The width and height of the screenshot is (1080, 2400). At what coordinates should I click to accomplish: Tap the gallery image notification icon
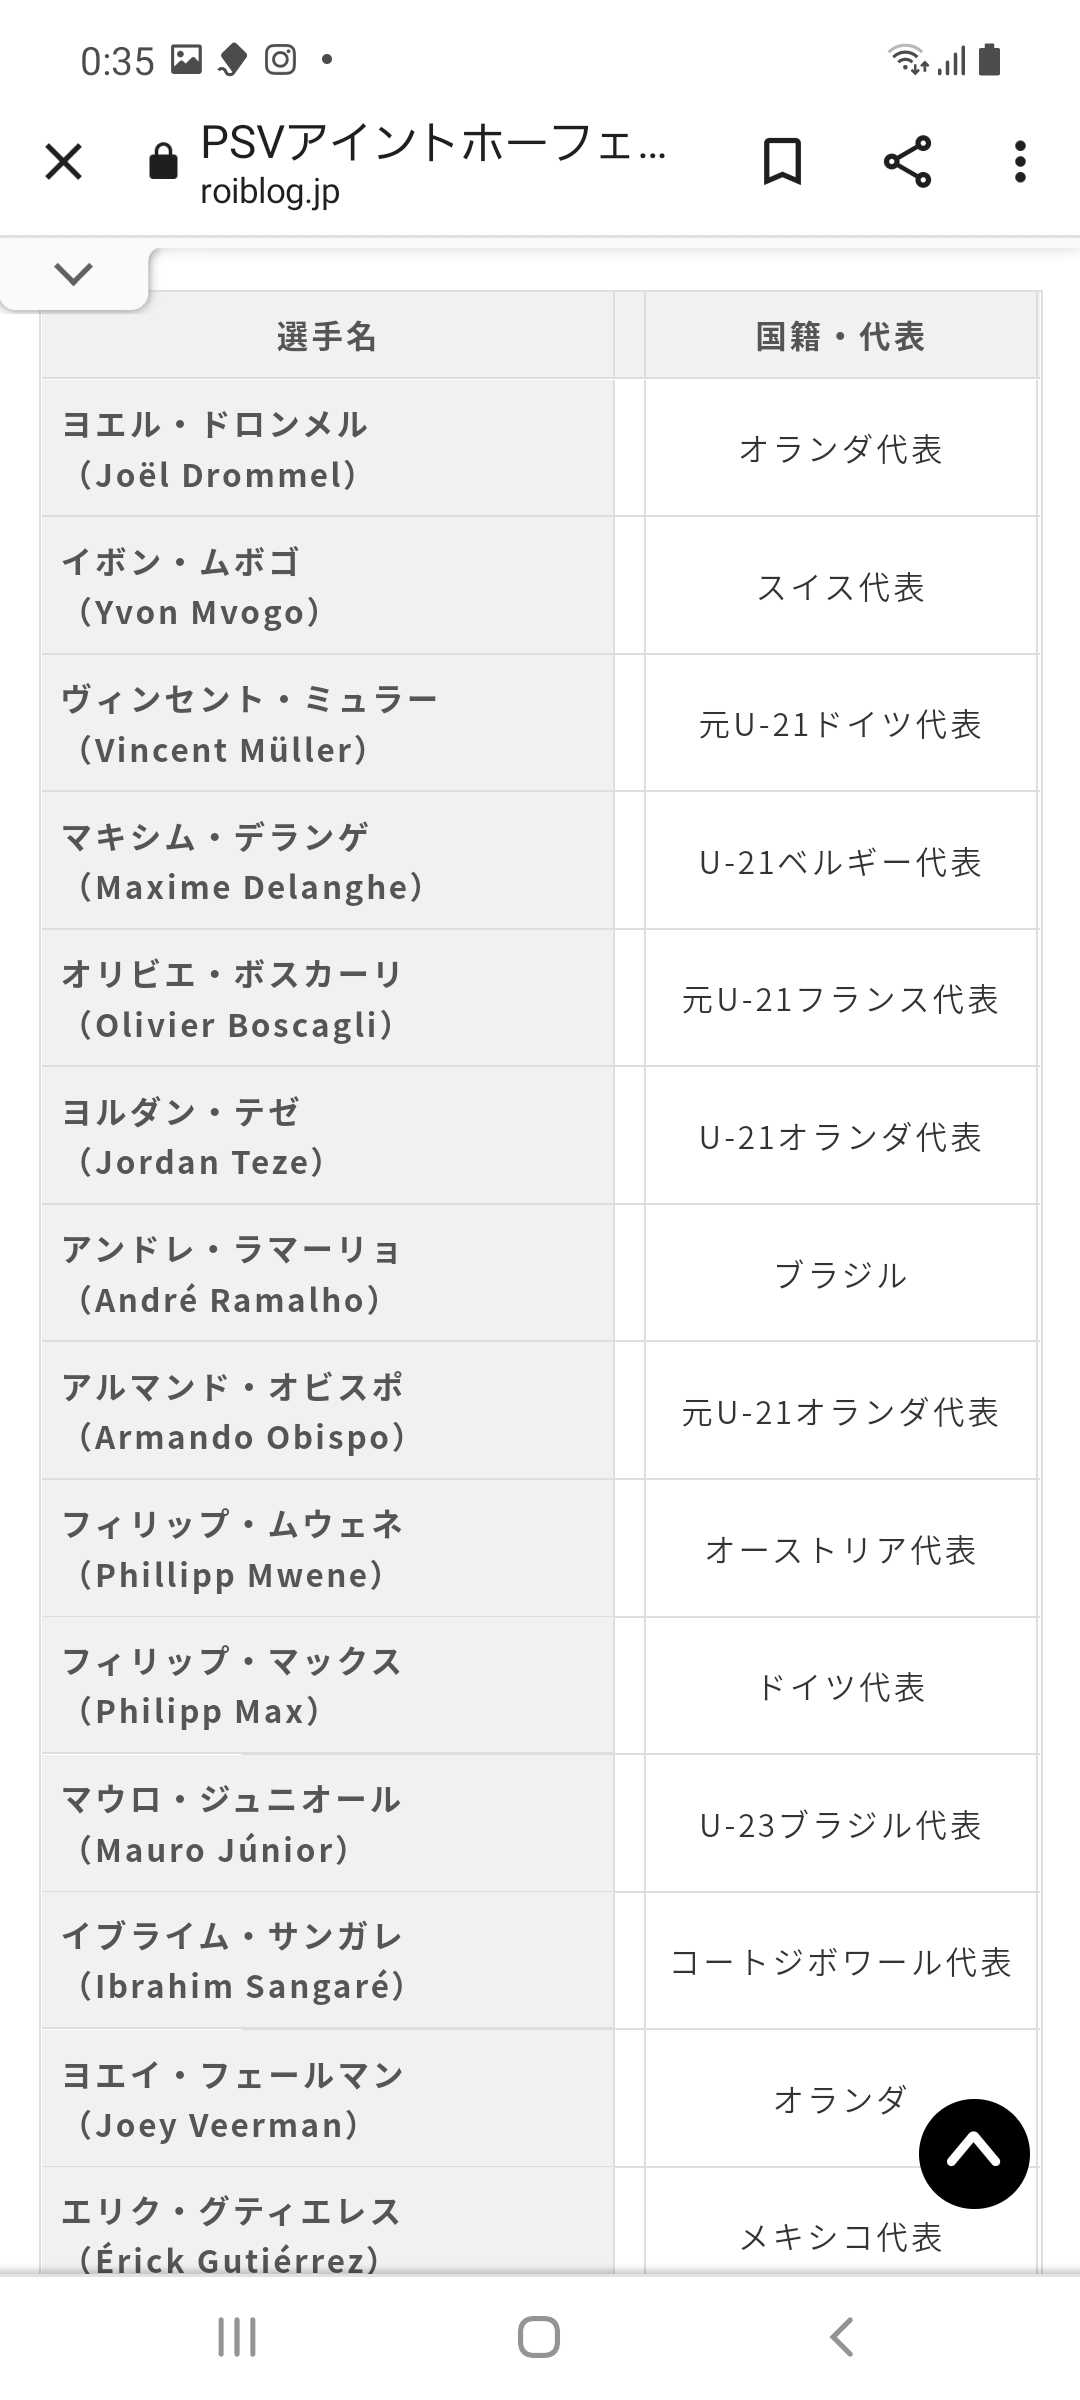[187, 60]
